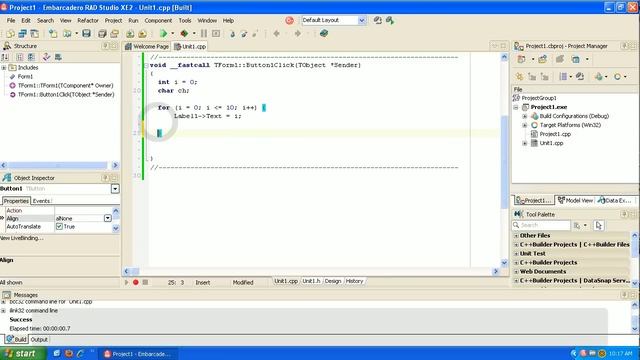Click the red record macro button
Image resolution: width=640 pixels, height=360 pixels.
(136, 282)
